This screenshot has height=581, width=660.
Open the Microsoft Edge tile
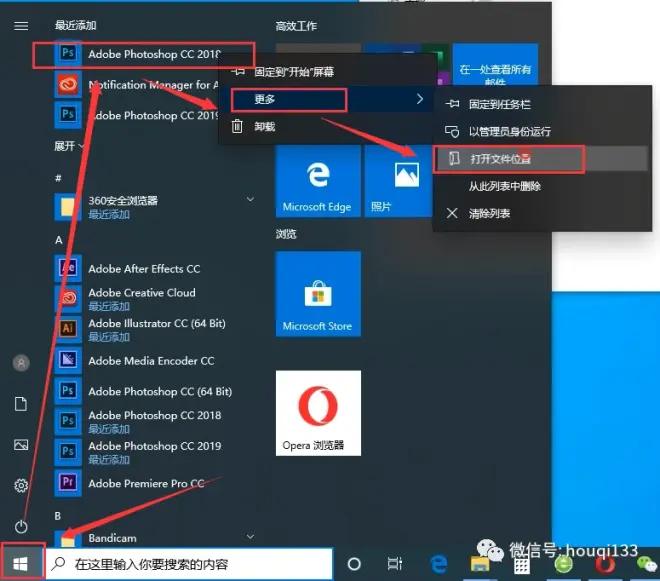pos(318,181)
